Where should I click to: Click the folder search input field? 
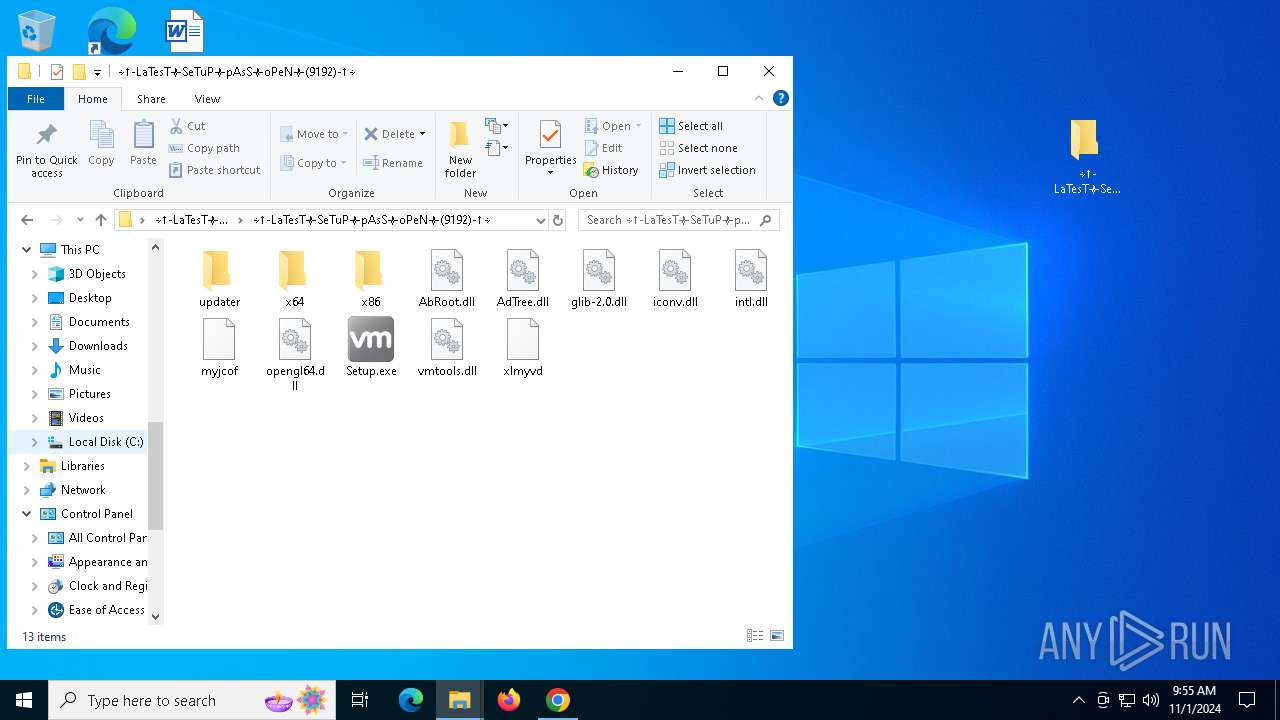pyautogui.click(x=668, y=220)
